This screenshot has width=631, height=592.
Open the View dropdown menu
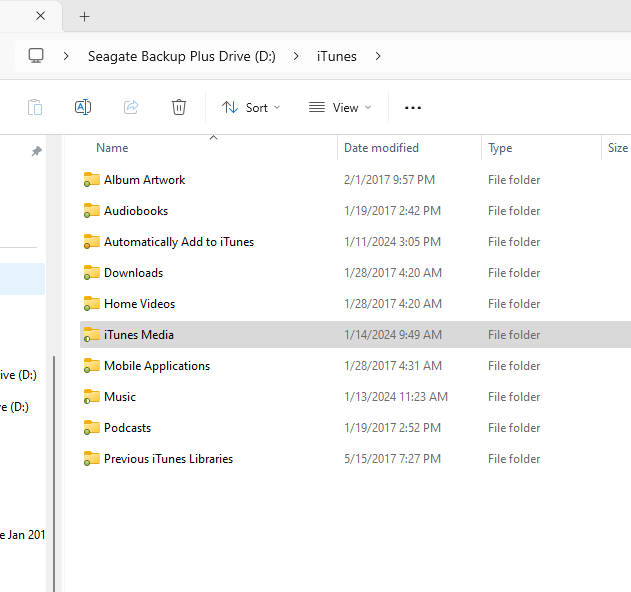click(340, 107)
